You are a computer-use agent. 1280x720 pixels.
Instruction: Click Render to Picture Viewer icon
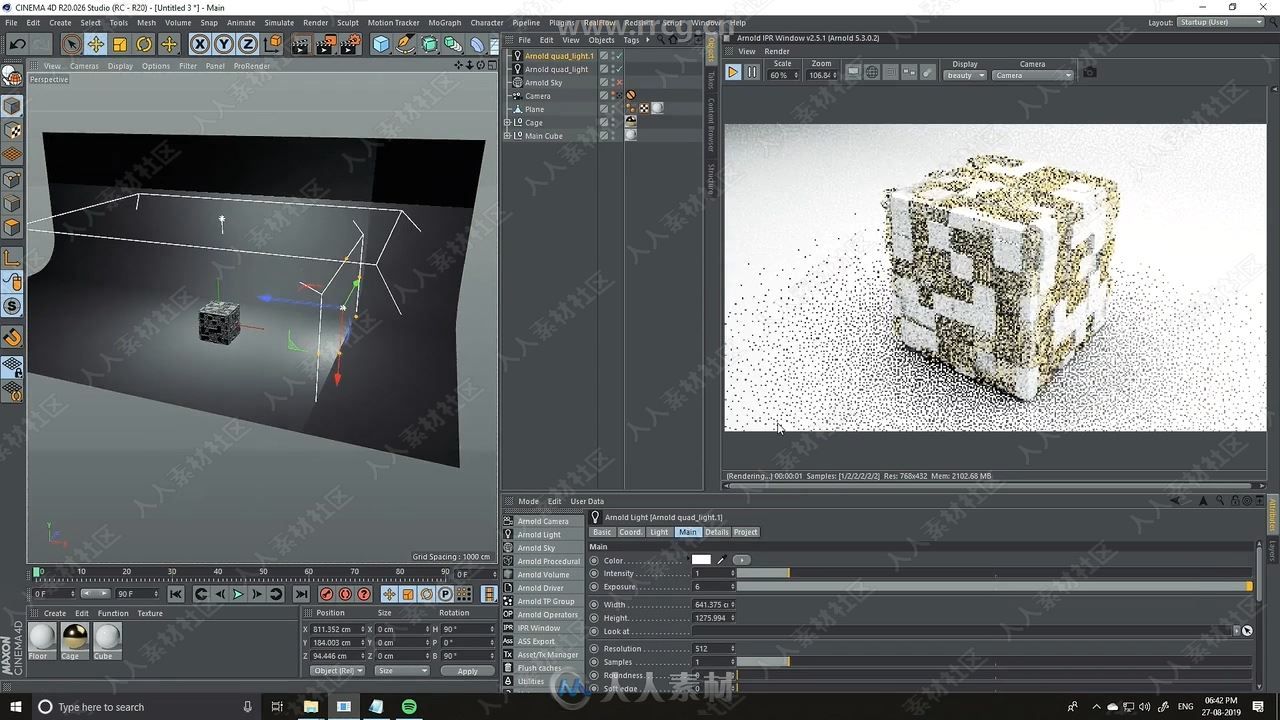coord(325,44)
